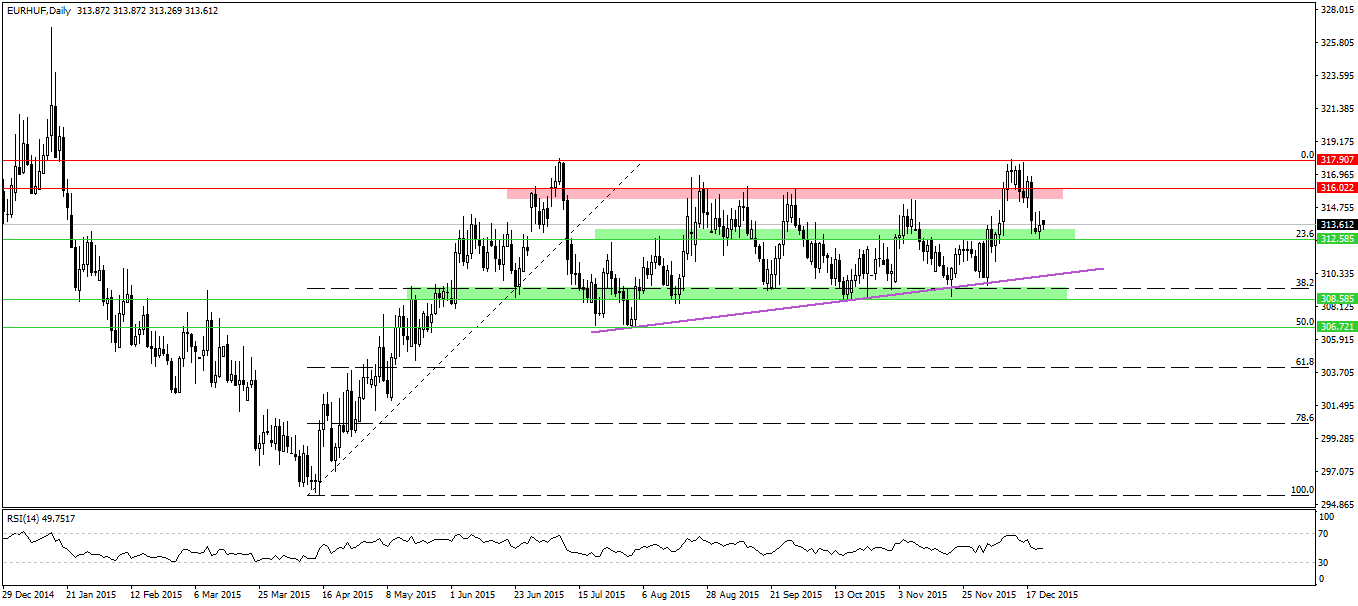Select the Fibonacci 100.0 level label
This screenshot has width=1358, height=606.
point(1302,489)
